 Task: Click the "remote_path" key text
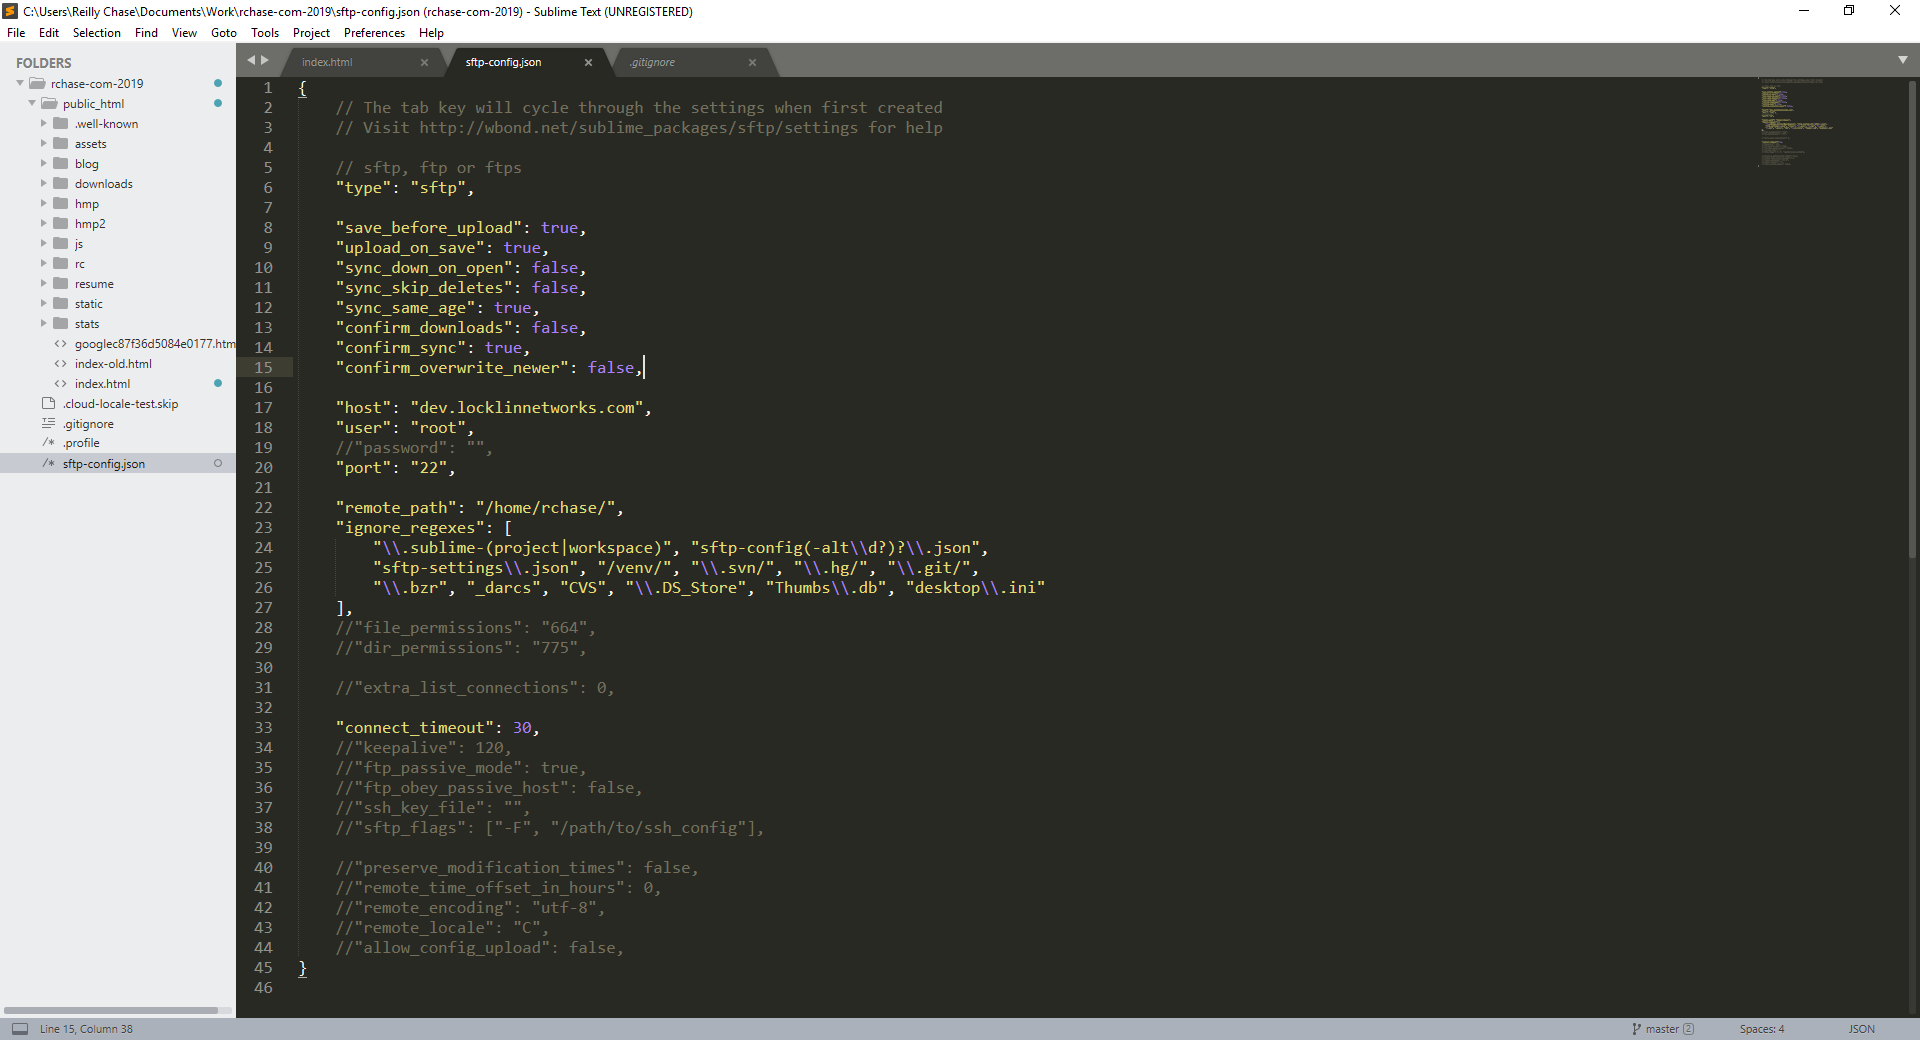click(396, 508)
